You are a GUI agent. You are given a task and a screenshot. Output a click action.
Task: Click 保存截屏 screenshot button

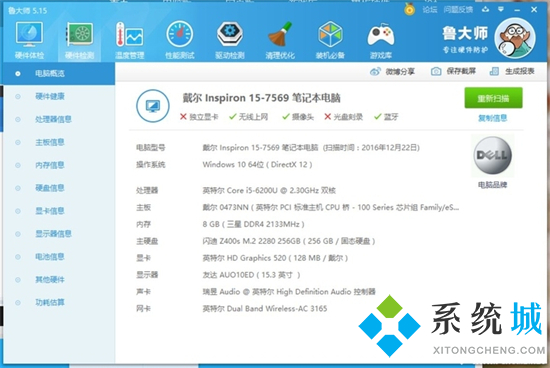coord(453,71)
